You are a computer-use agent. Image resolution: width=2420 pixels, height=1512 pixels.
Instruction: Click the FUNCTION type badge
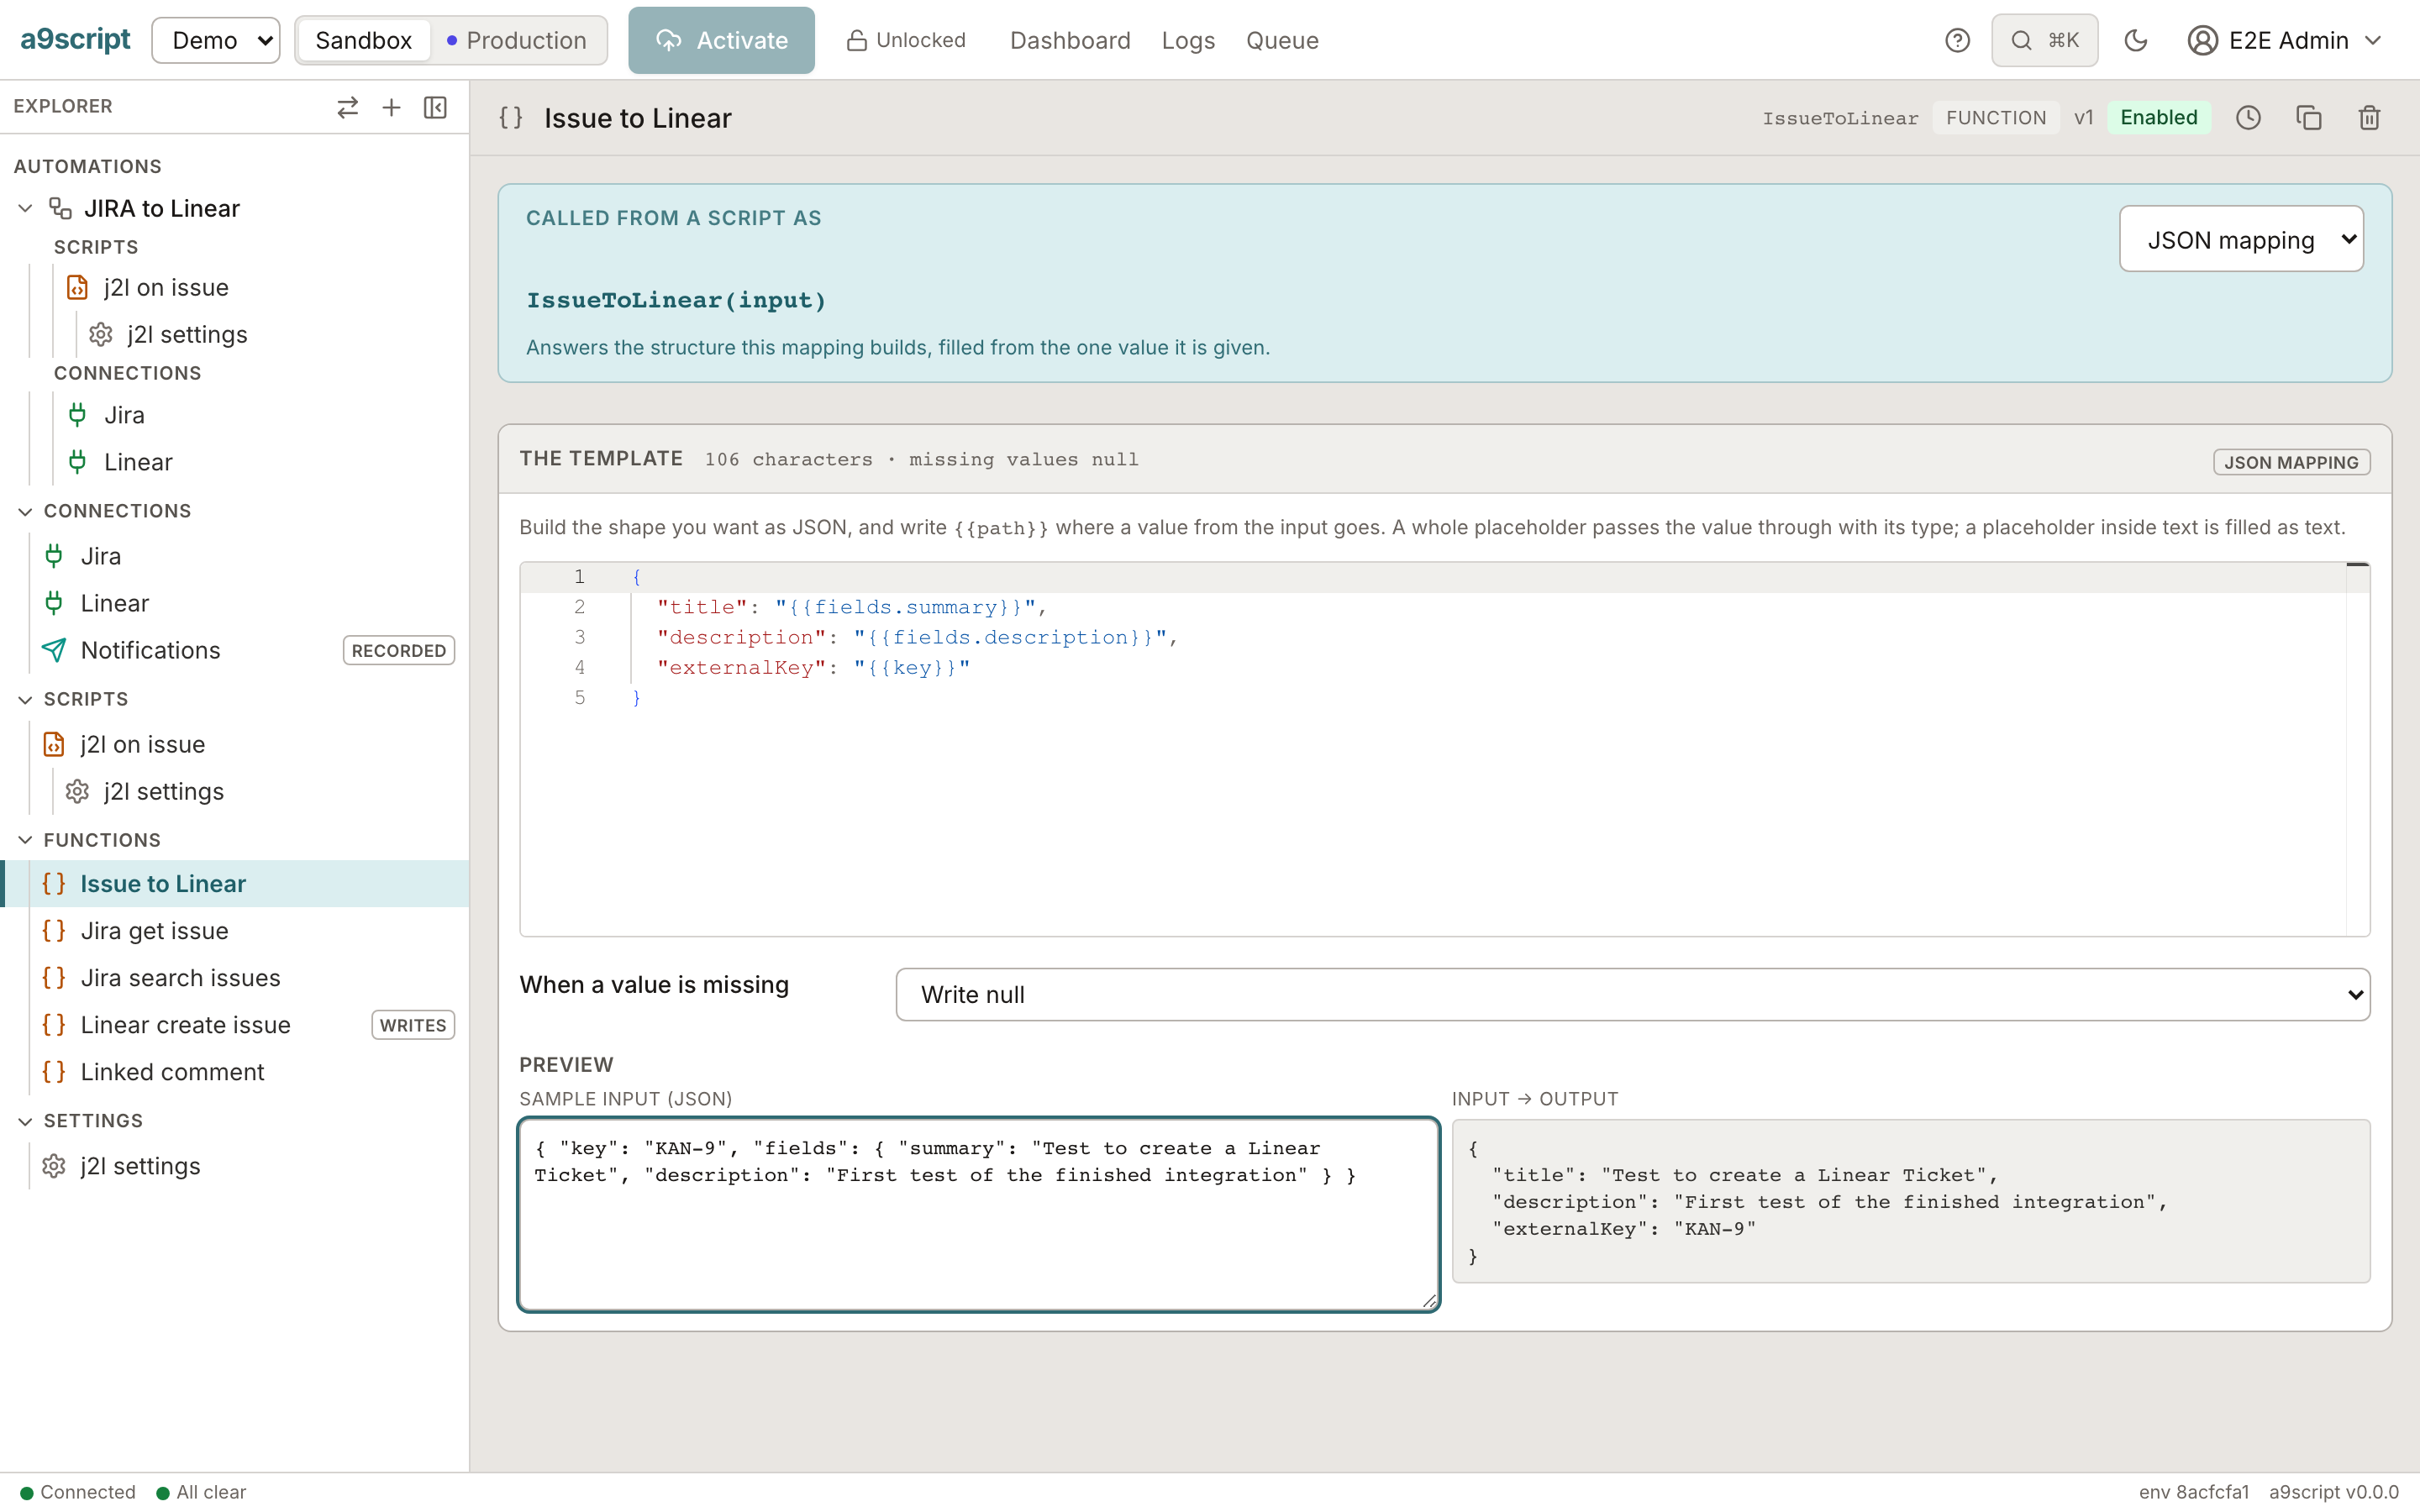pos(1996,118)
